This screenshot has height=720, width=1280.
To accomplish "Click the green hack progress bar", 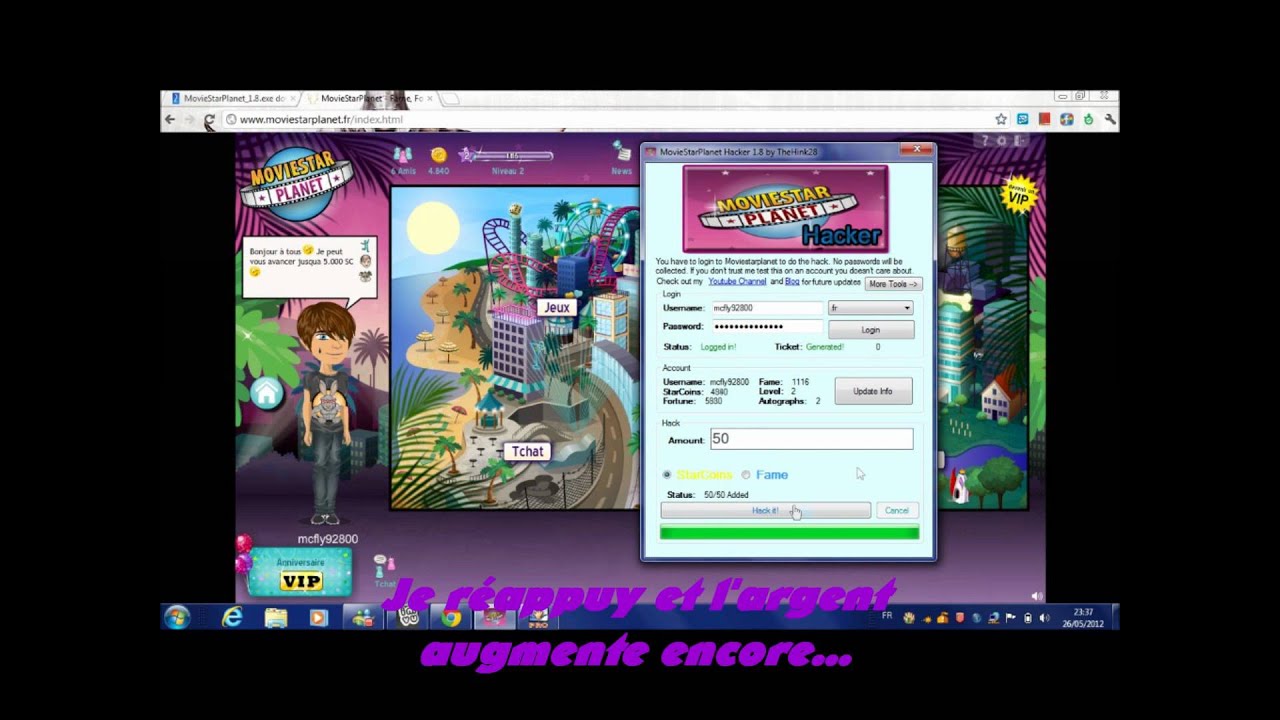I will click(x=789, y=533).
